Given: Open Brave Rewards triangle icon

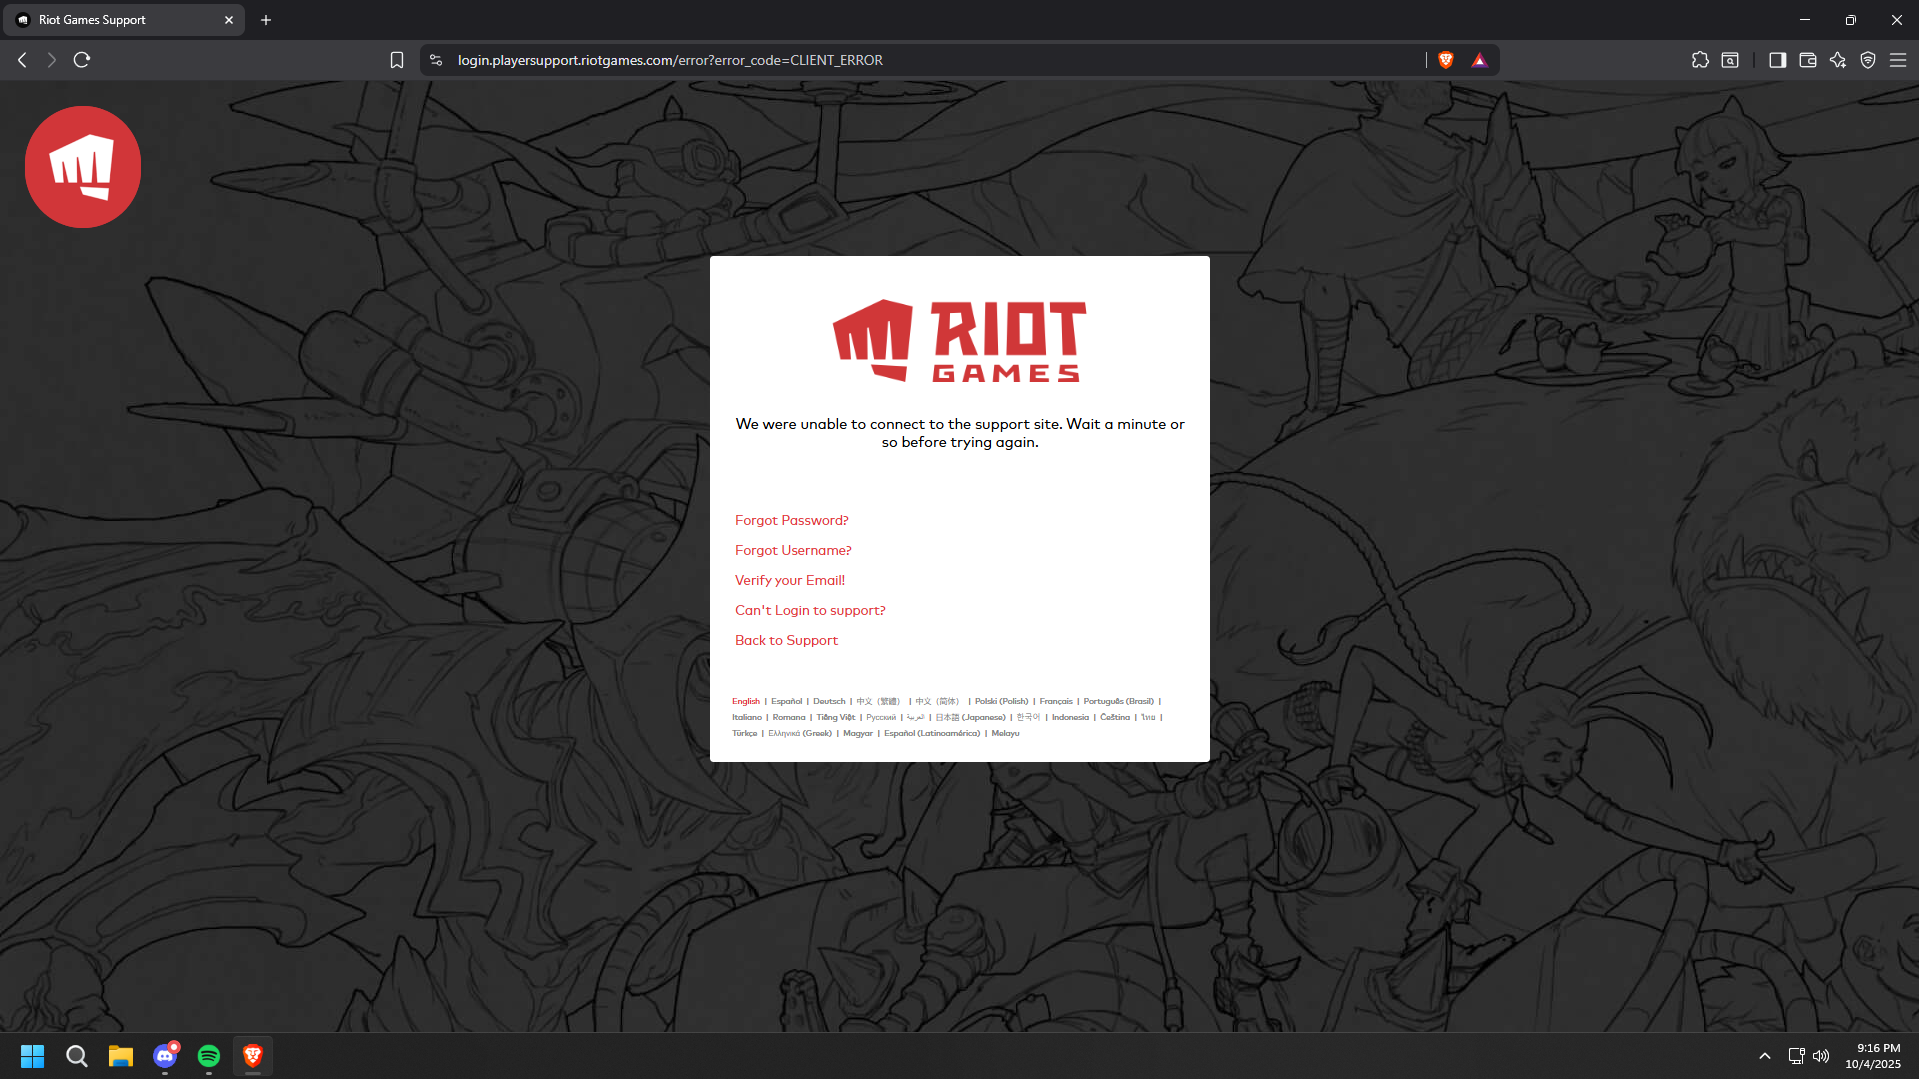Looking at the screenshot, I should [x=1480, y=60].
